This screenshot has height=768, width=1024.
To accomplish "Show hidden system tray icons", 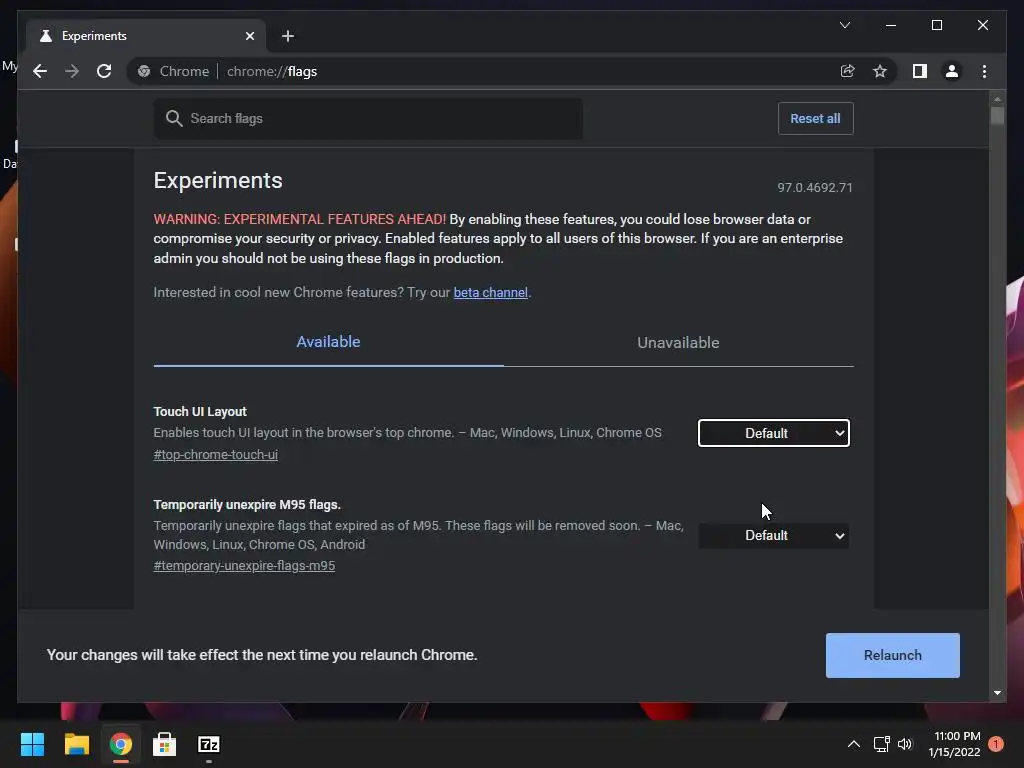I will click(x=853, y=744).
